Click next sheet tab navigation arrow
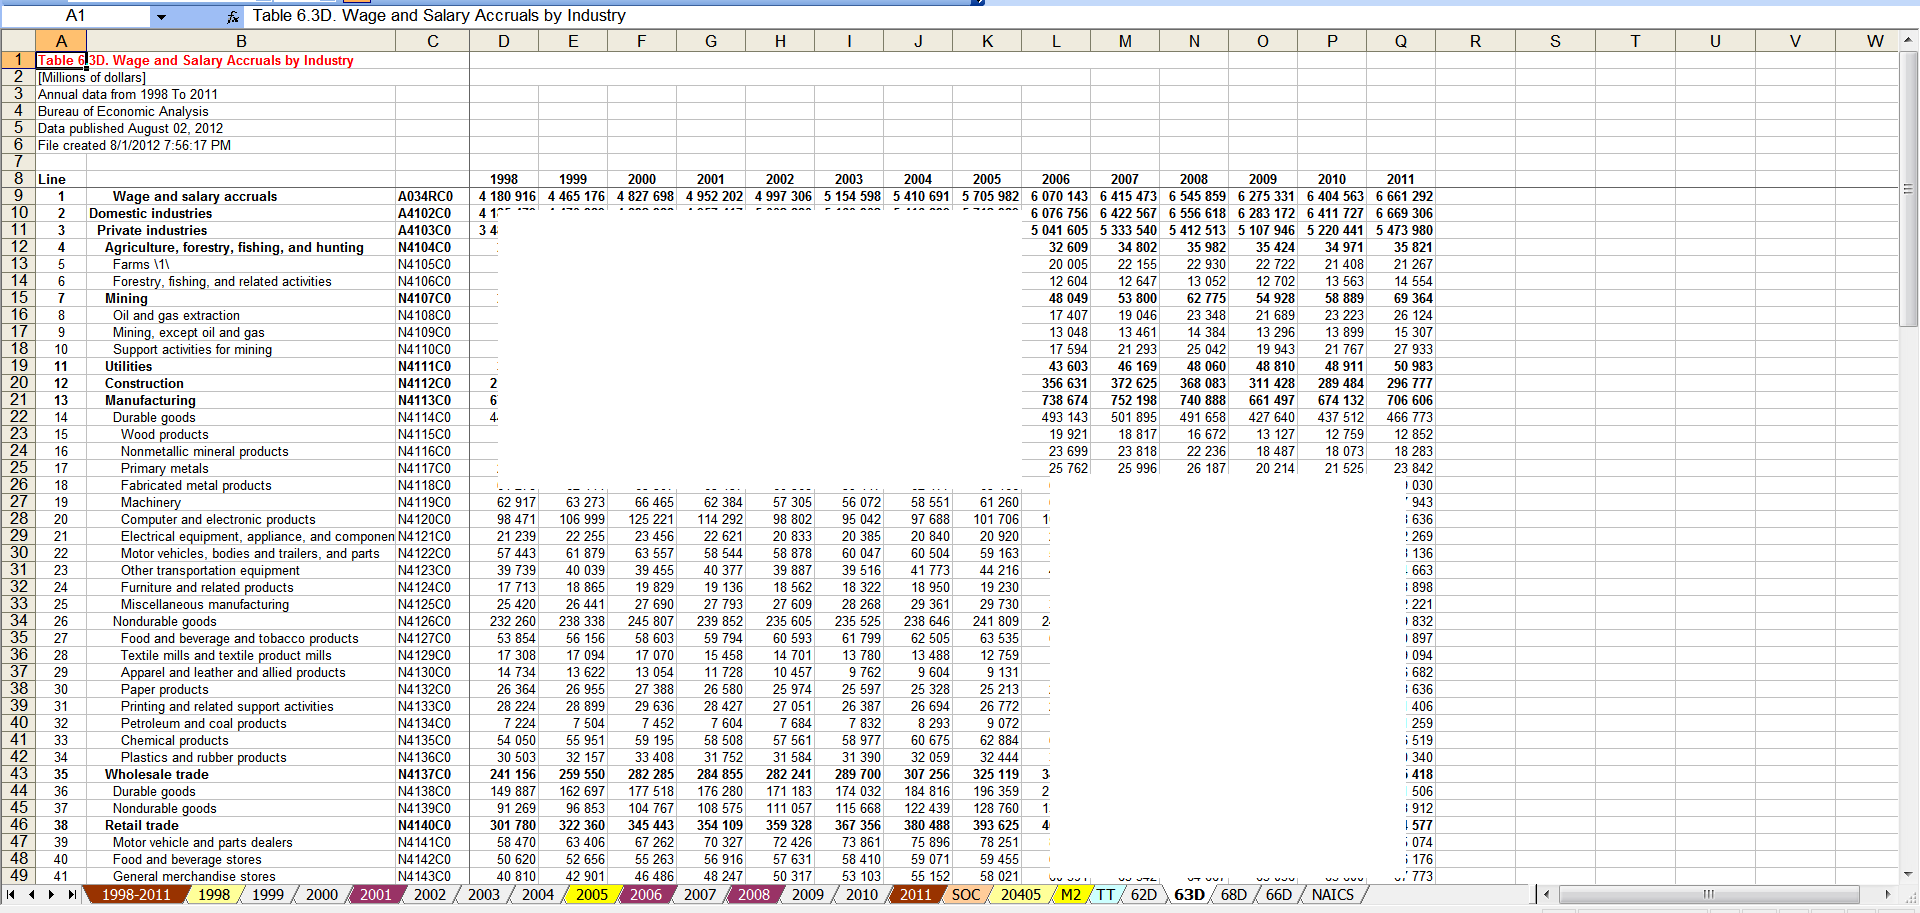This screenshot has width=1920, height=913. (x=51, y=895)
